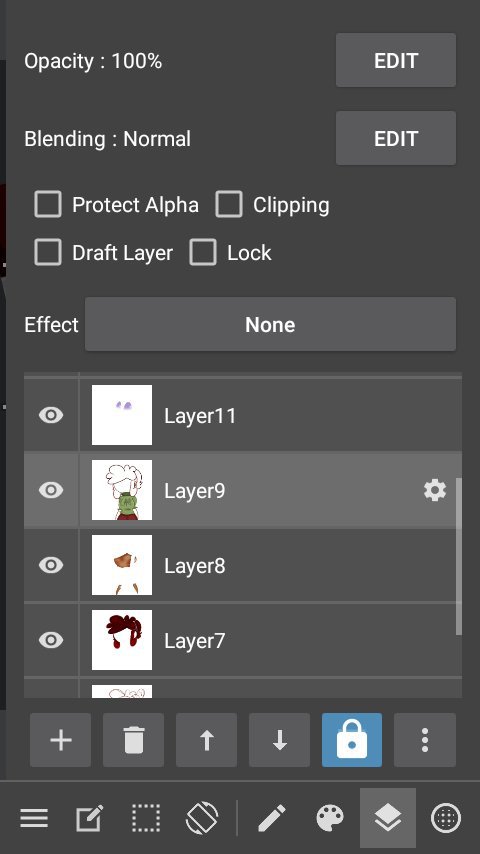Hide Layer11 using its eye icon
This screenshot has height=854, width=480.
51,415
